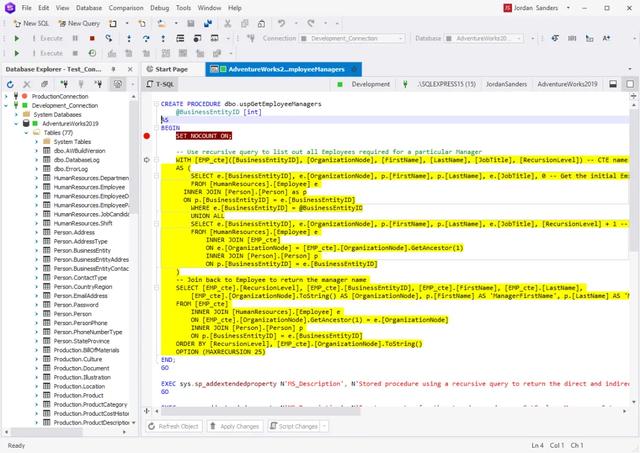This screenshot has width=640, height=453.
Task: Click the Execute button in the debug toolbar
Action: (48, 38)
